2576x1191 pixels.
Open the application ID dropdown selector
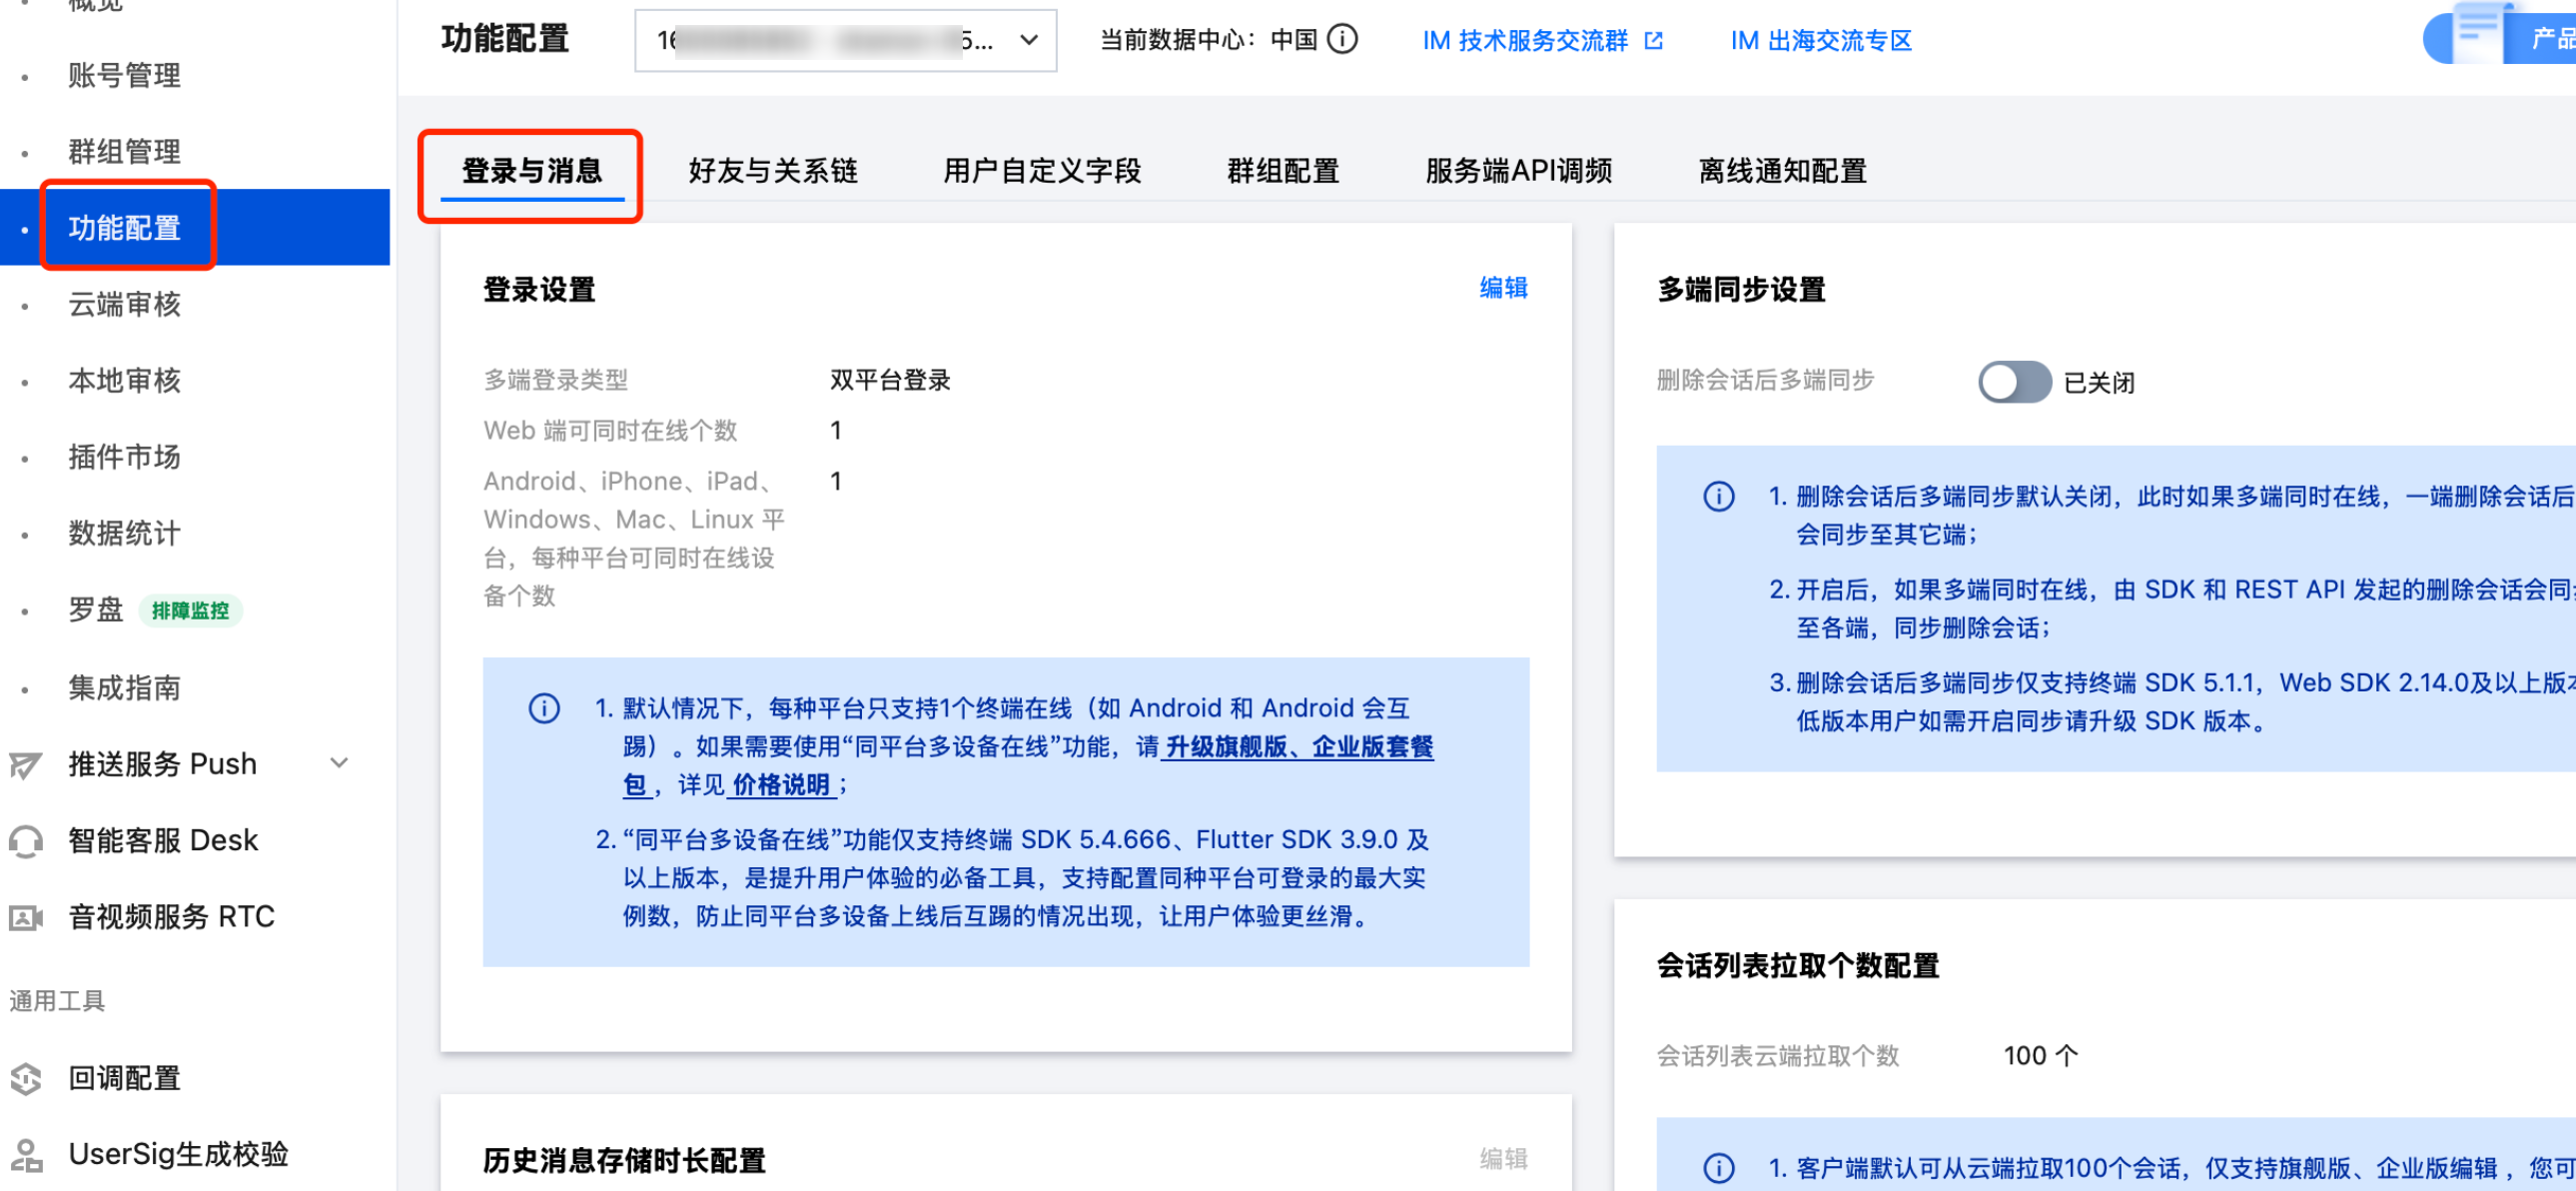coord(845,41)
